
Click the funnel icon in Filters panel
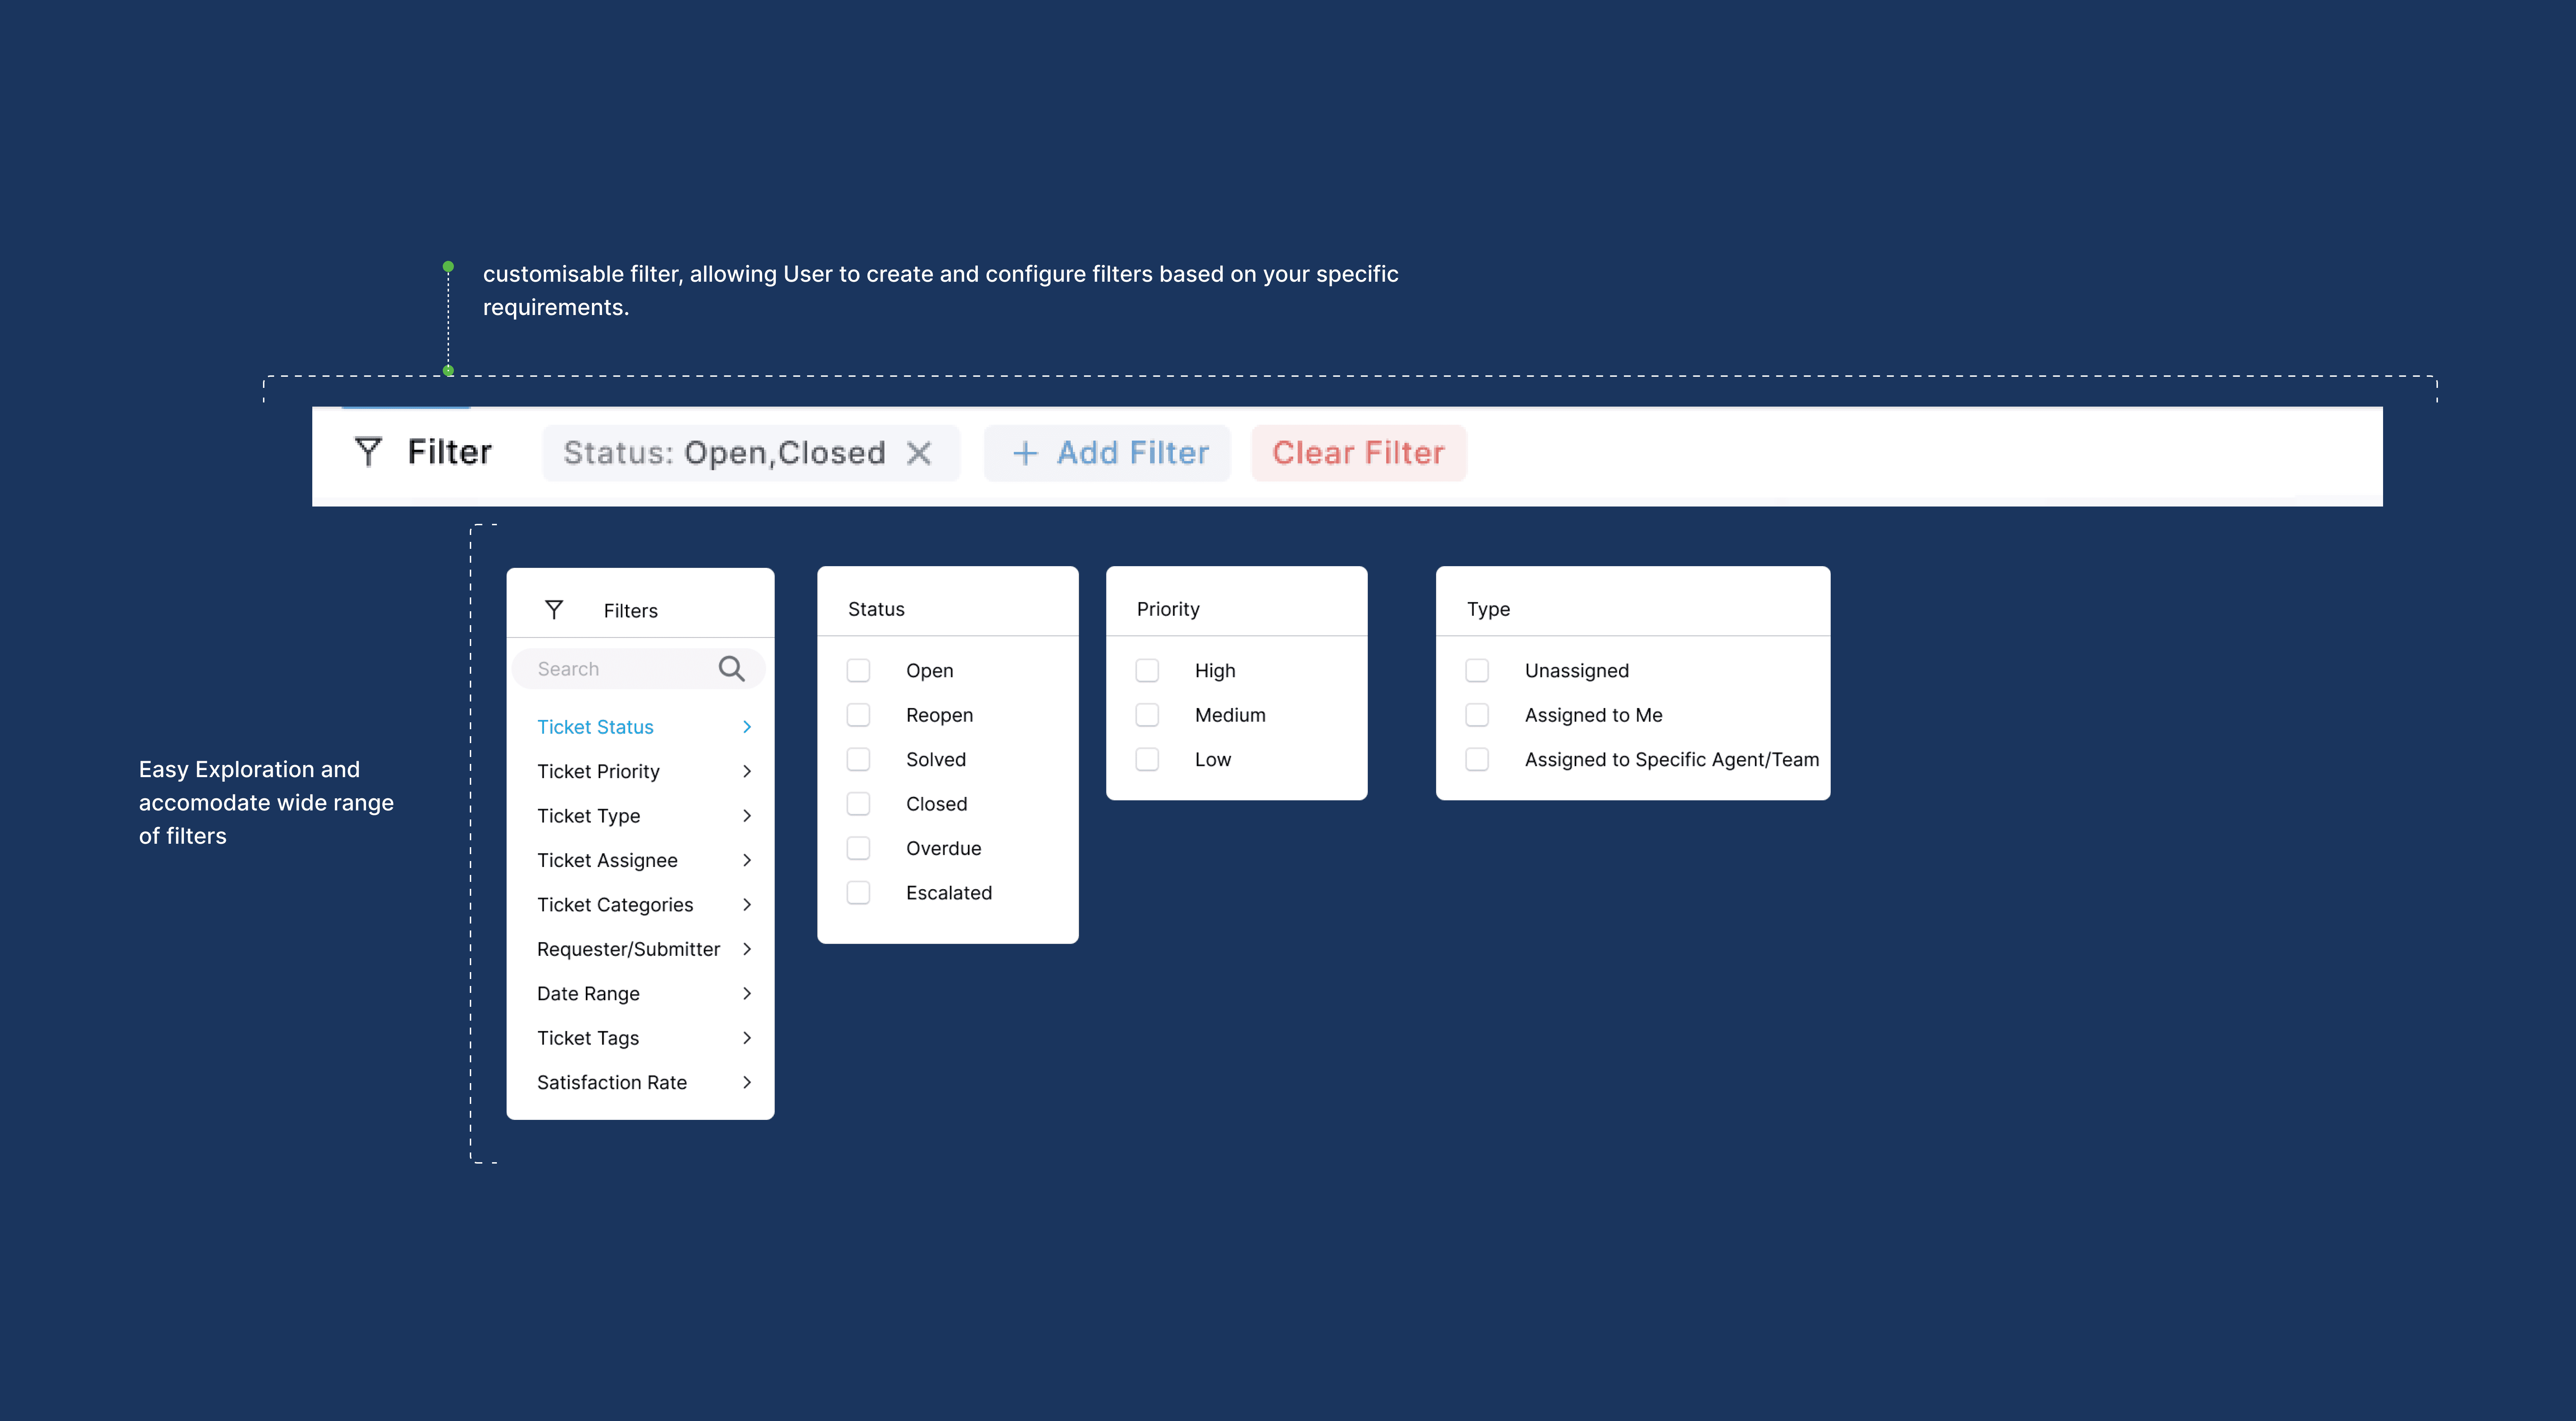[554, 610]
